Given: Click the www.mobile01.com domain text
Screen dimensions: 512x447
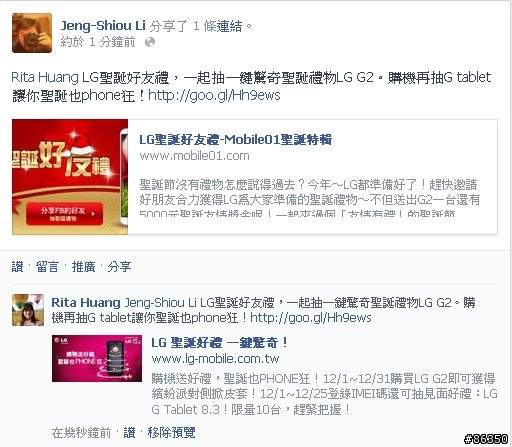Looking at the screenshot, I should (194, 156).
